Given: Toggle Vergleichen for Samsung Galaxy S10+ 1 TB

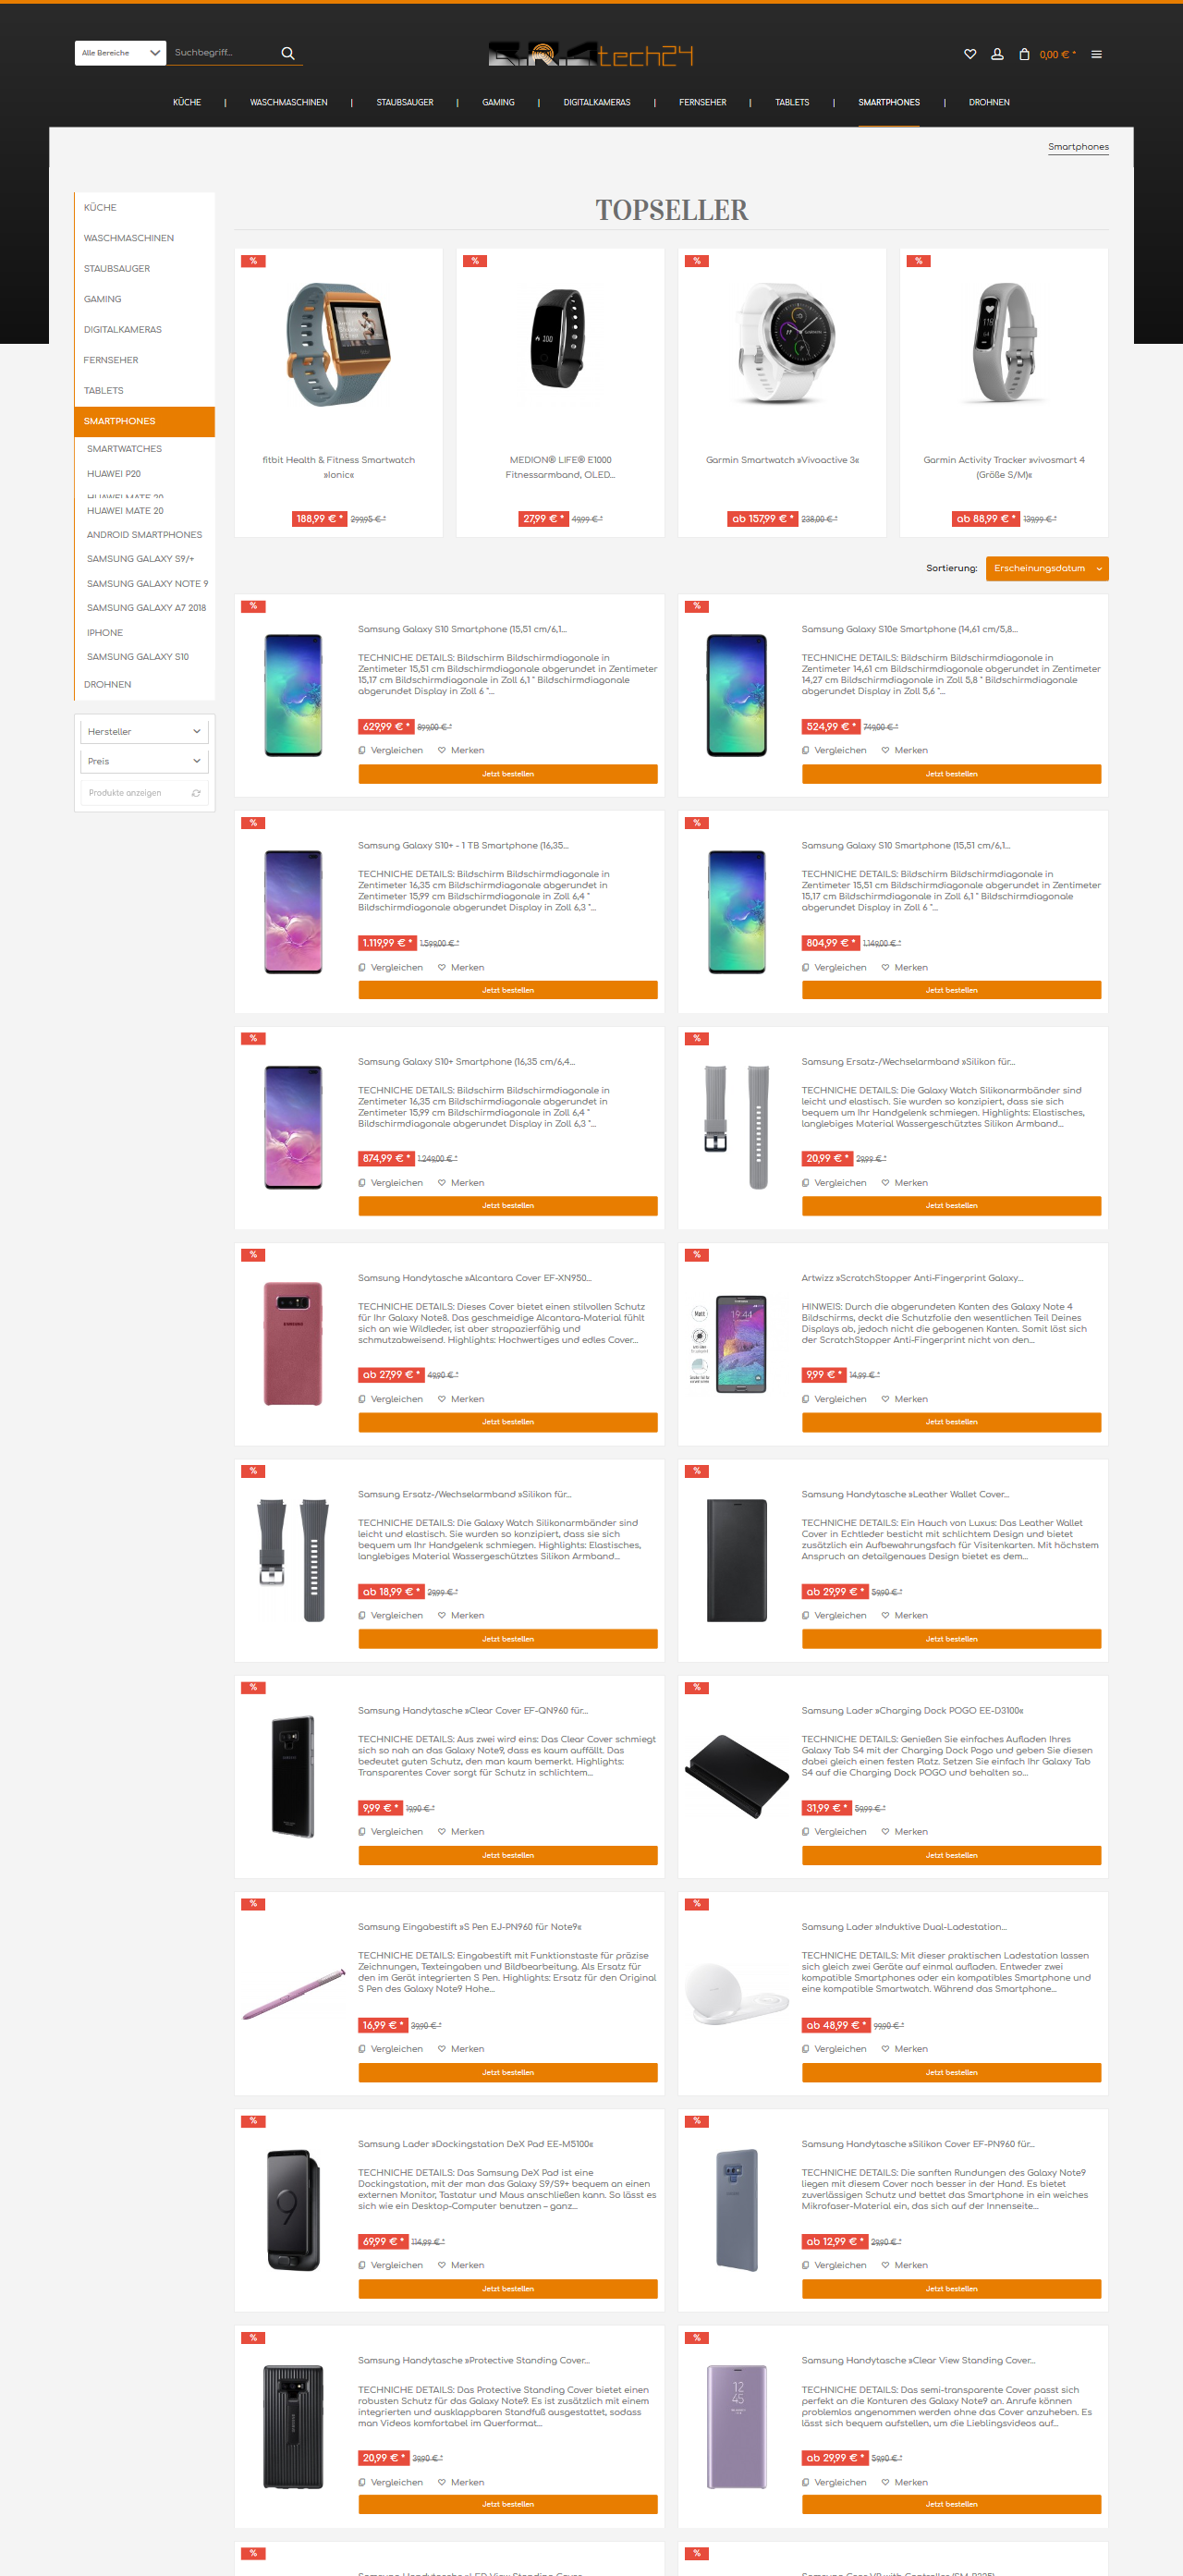Looking at the screenshot, I should pos(390,967).
